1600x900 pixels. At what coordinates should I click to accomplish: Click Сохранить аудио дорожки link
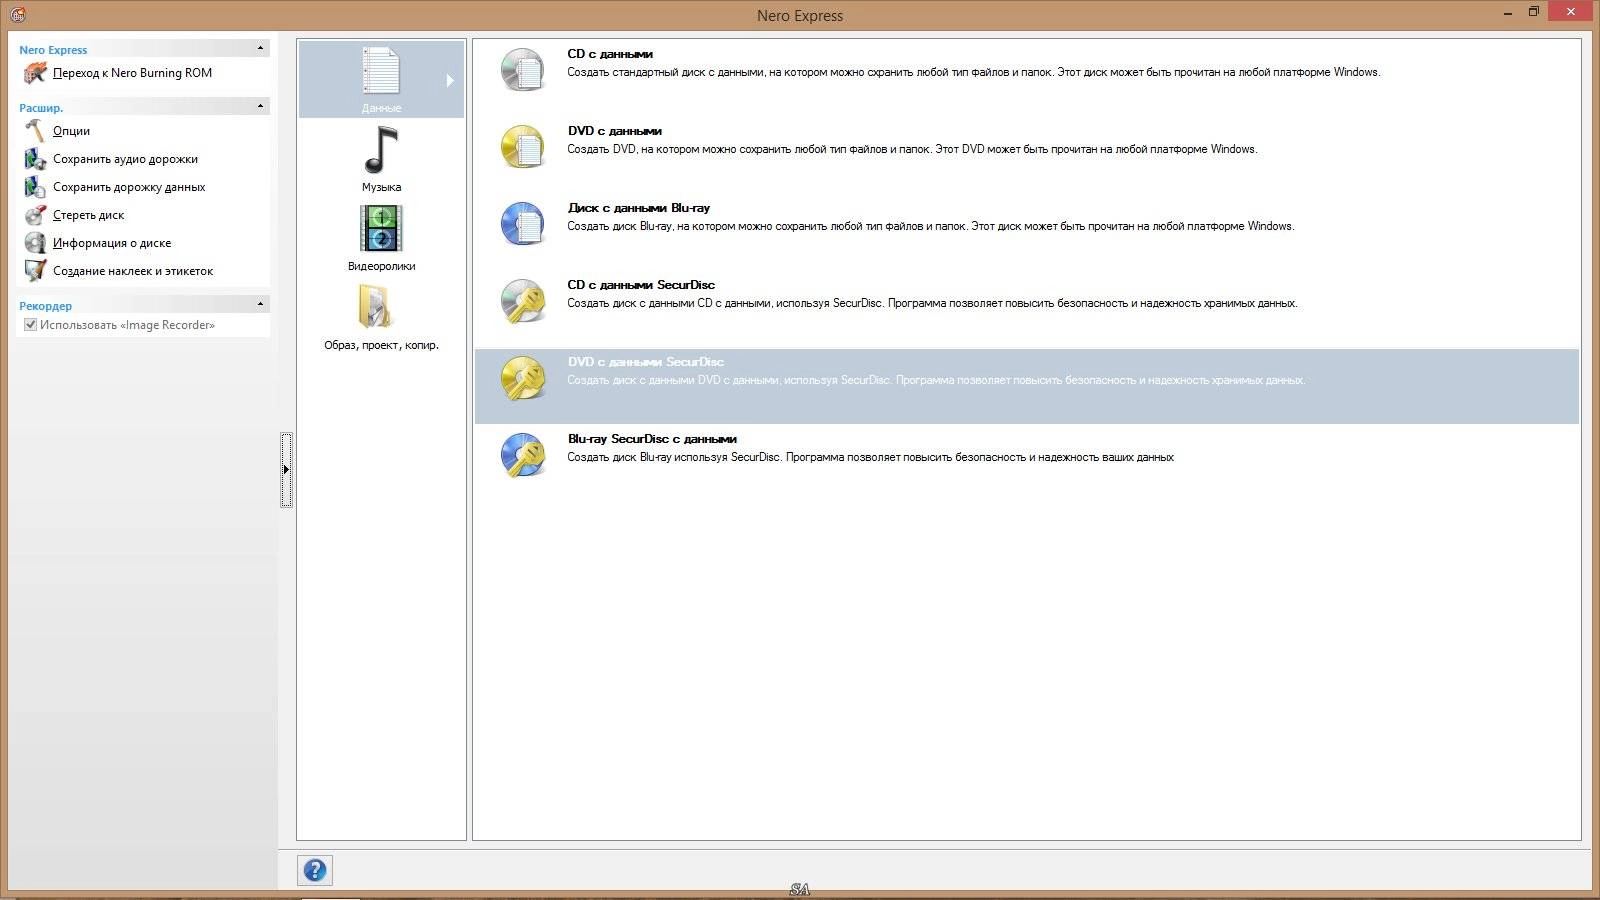pyautogui.click(x=125, y=159)
